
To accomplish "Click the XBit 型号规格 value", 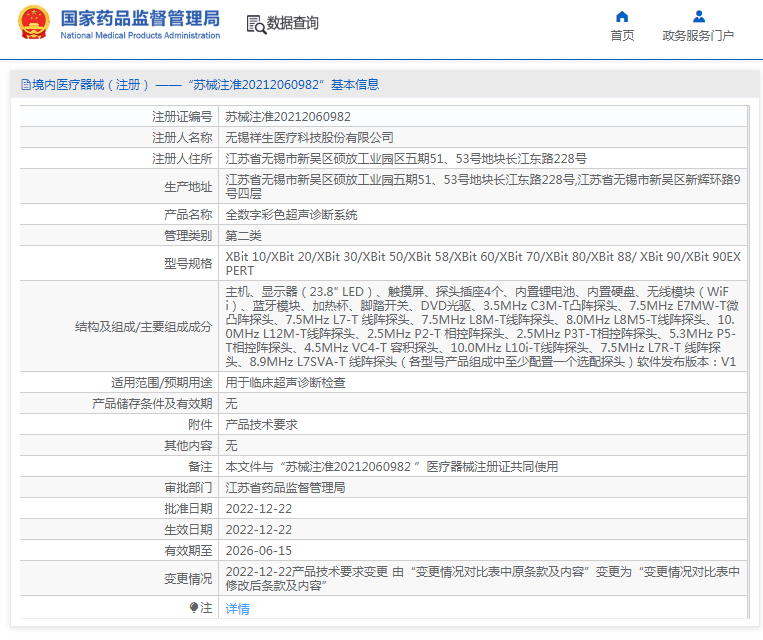I will coord(483,263).
